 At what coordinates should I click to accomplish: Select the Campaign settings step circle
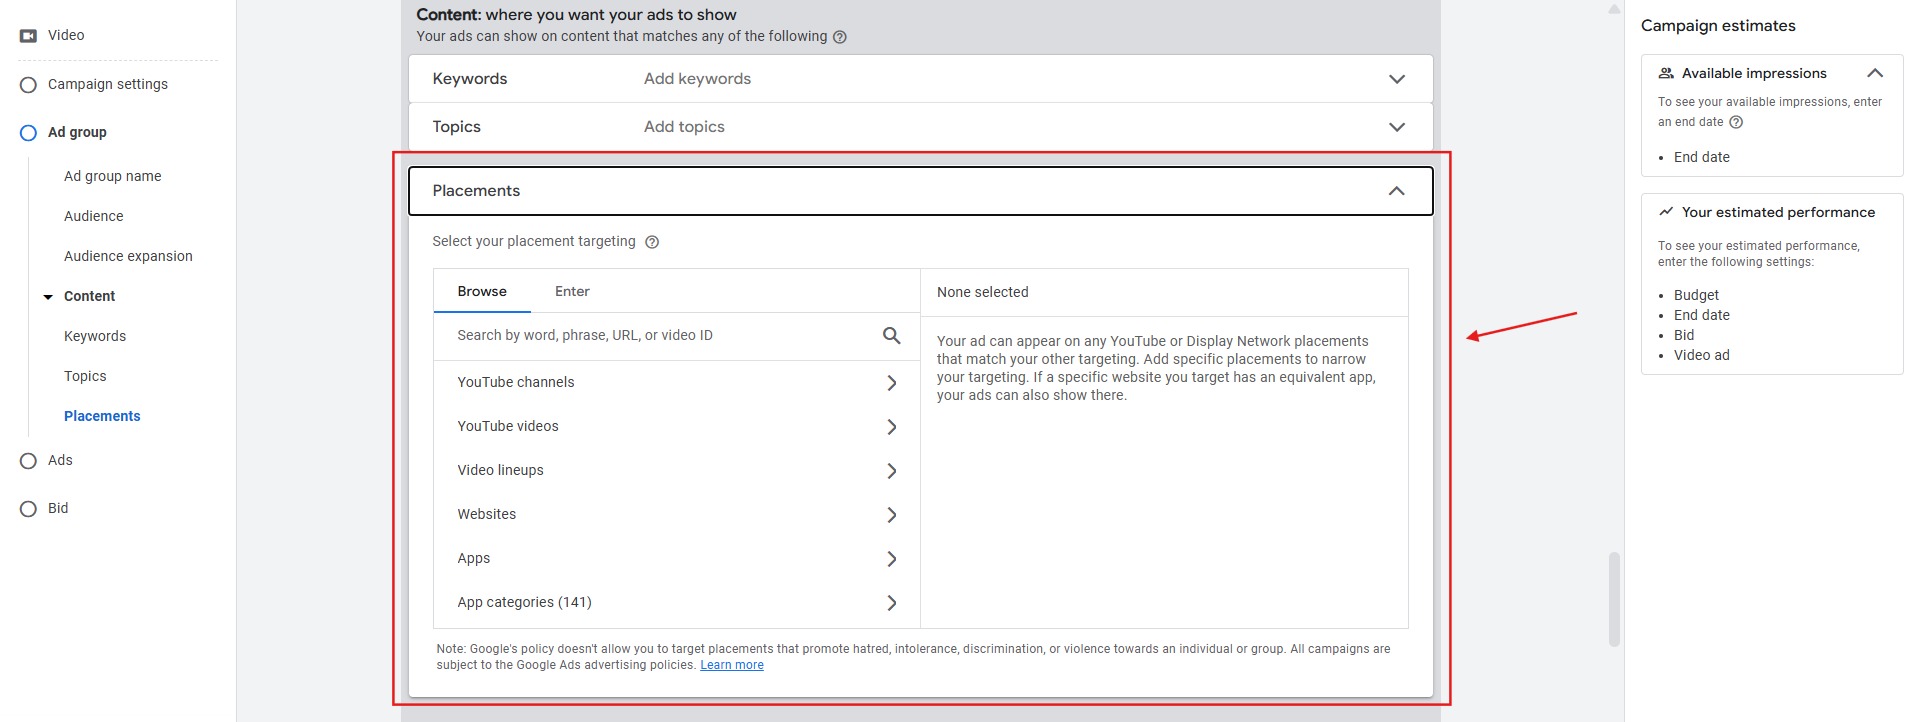coord(28,85)
